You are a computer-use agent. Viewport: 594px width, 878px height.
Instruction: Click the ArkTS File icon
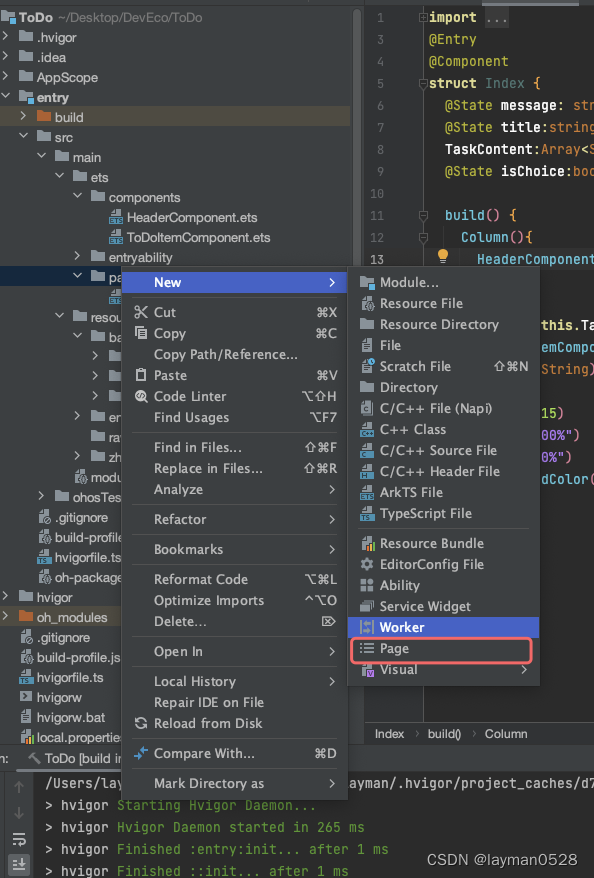tap(367, 492)
